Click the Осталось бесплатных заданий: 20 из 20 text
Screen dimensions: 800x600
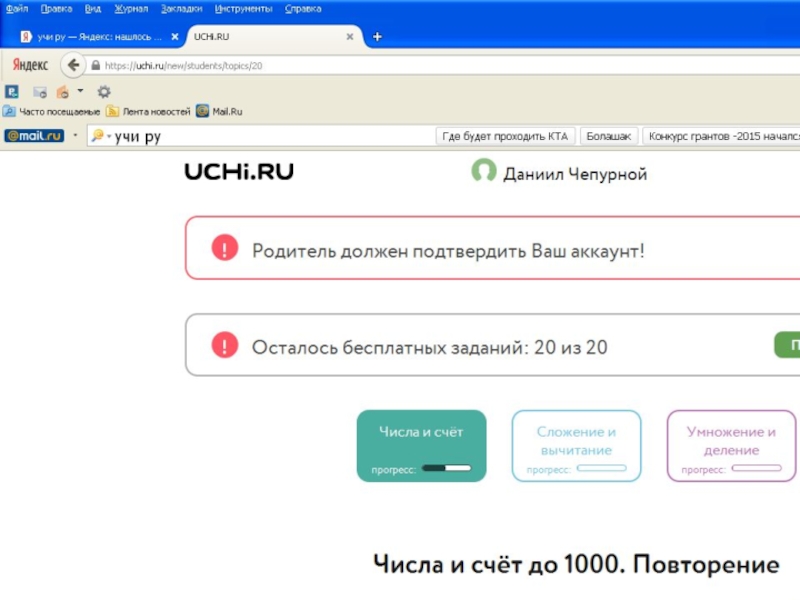pyautogui.click(x=430, y=347)
